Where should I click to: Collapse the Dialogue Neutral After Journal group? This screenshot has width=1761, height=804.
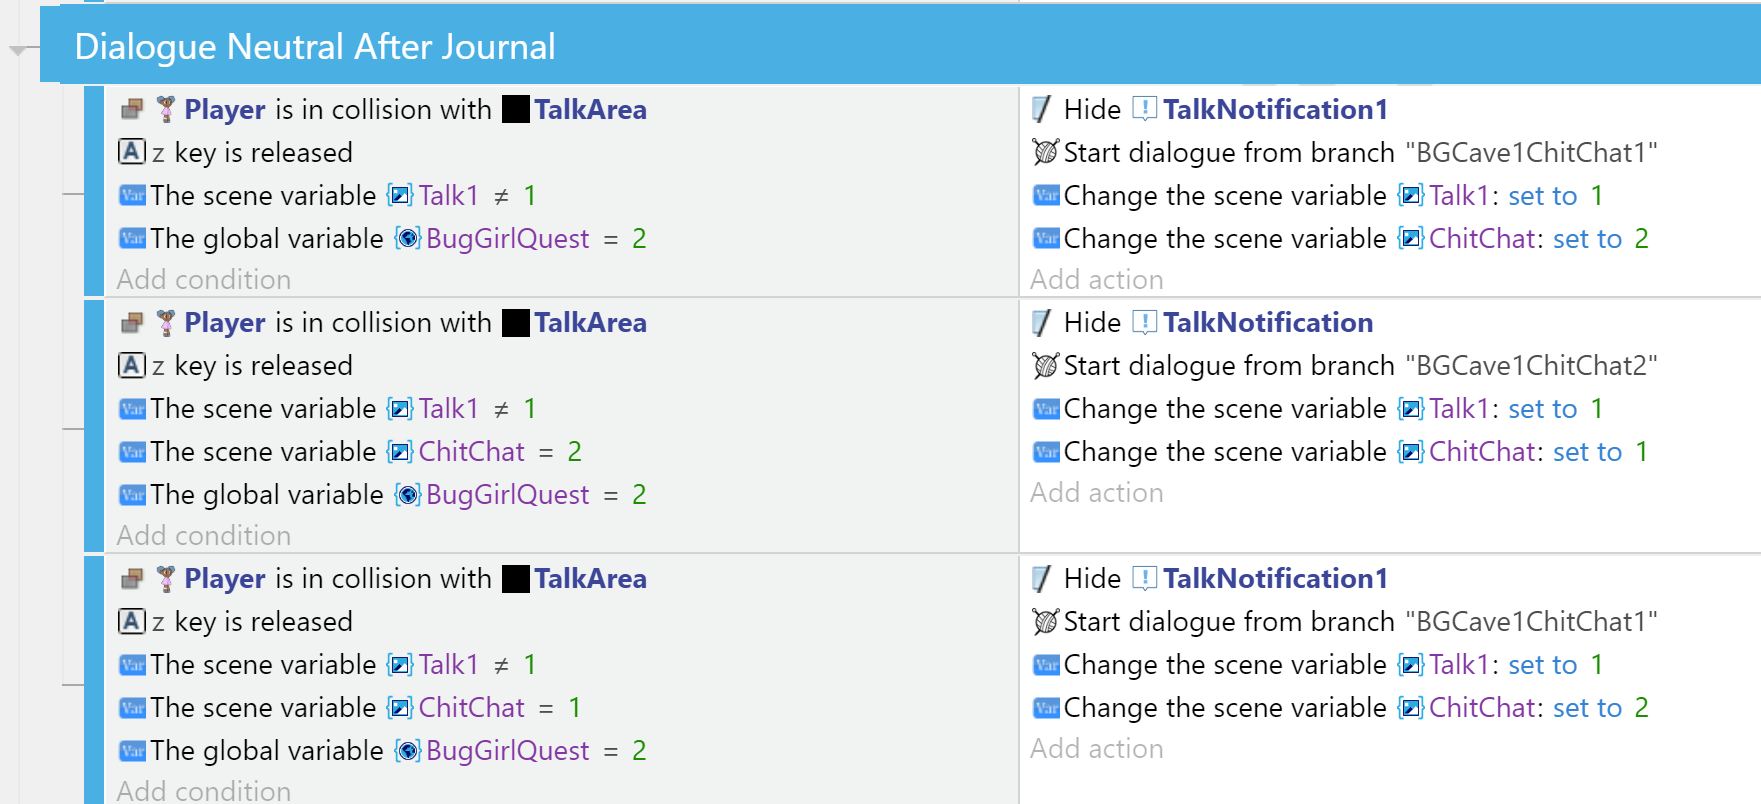point(18,49)
